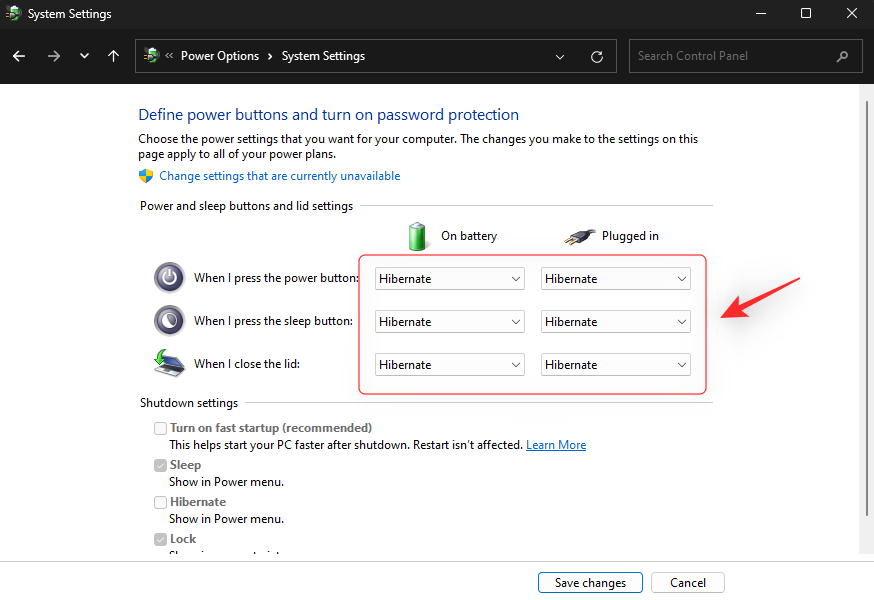
Task: Click 'Shutdown settings' section label
Action: tap(189, 403)
